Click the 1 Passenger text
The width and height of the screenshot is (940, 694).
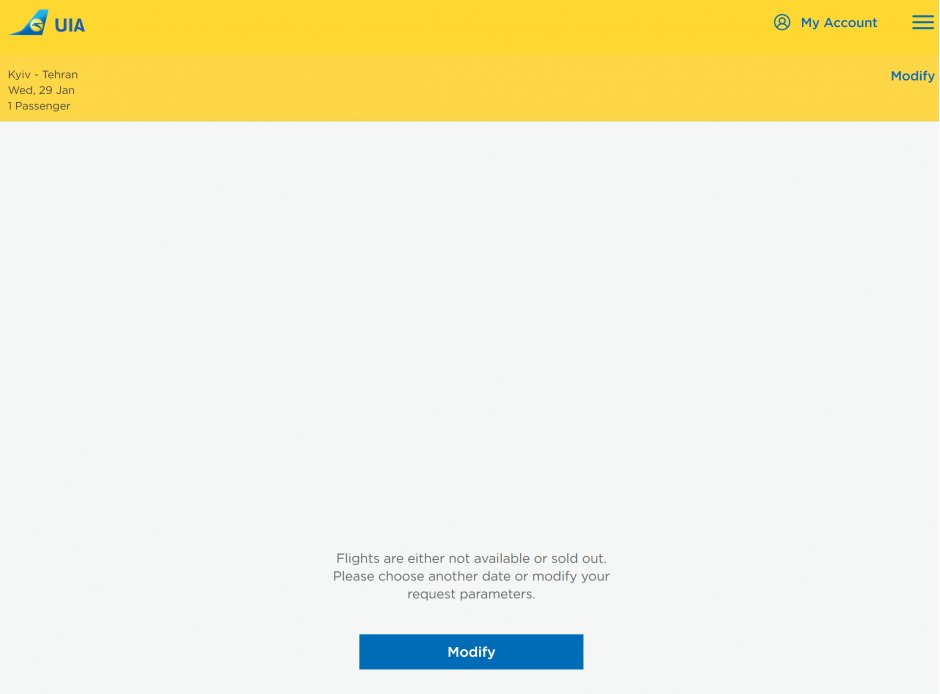coord(39,105)
